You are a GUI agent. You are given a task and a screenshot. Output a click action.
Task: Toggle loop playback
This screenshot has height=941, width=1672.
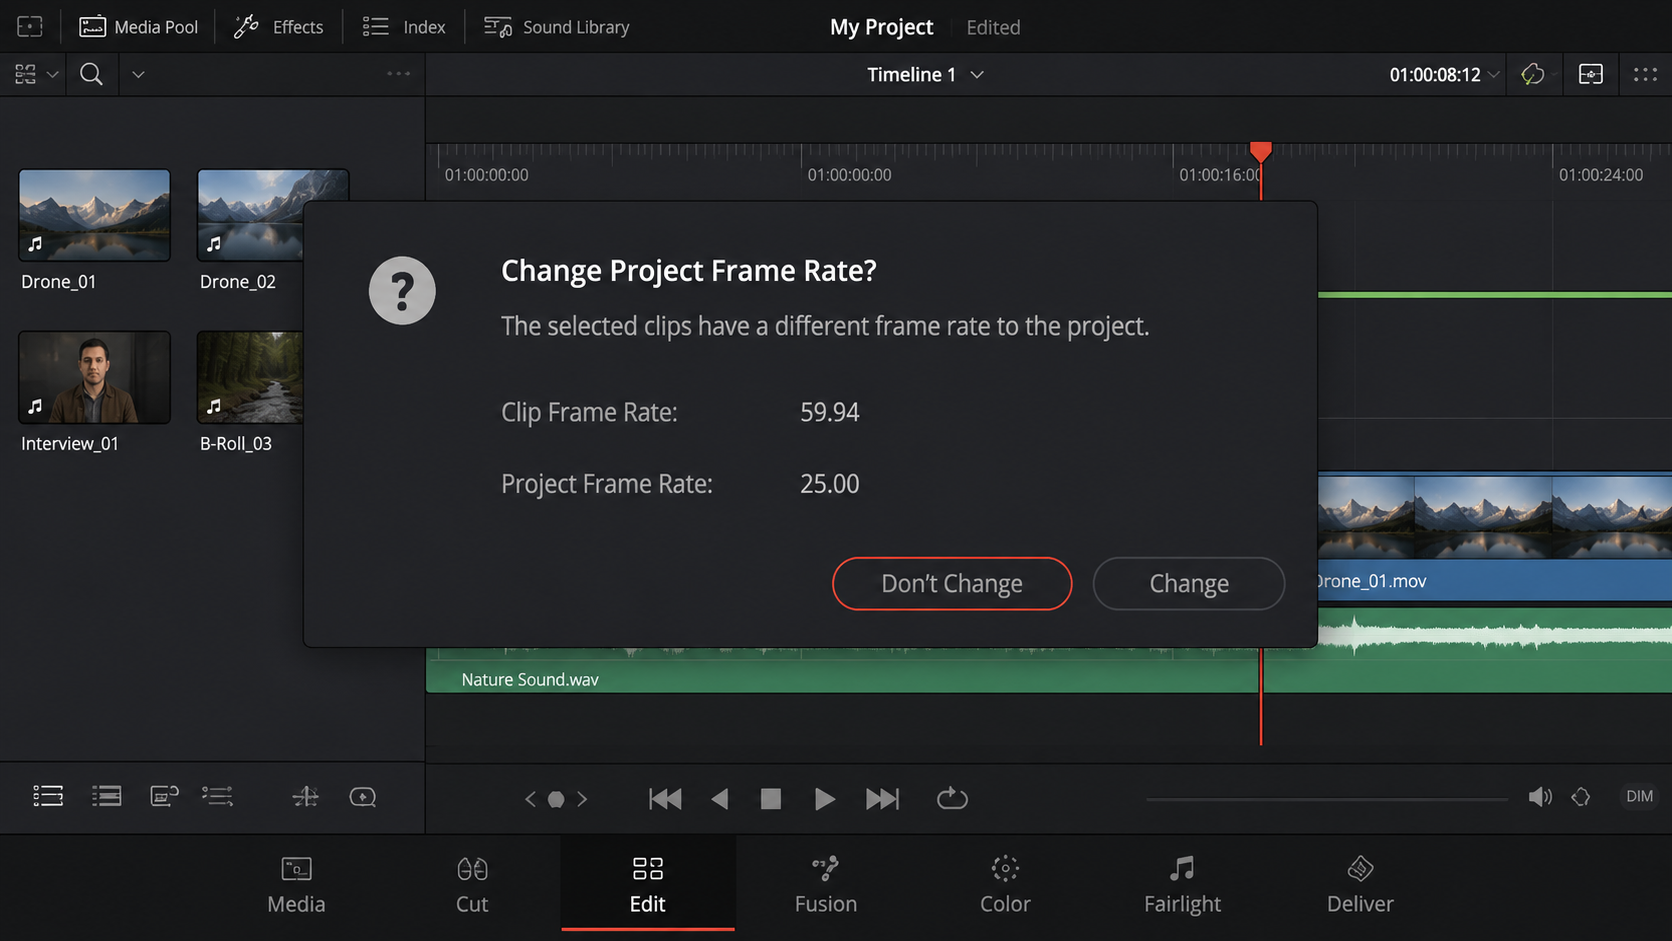tap(952, 798)
